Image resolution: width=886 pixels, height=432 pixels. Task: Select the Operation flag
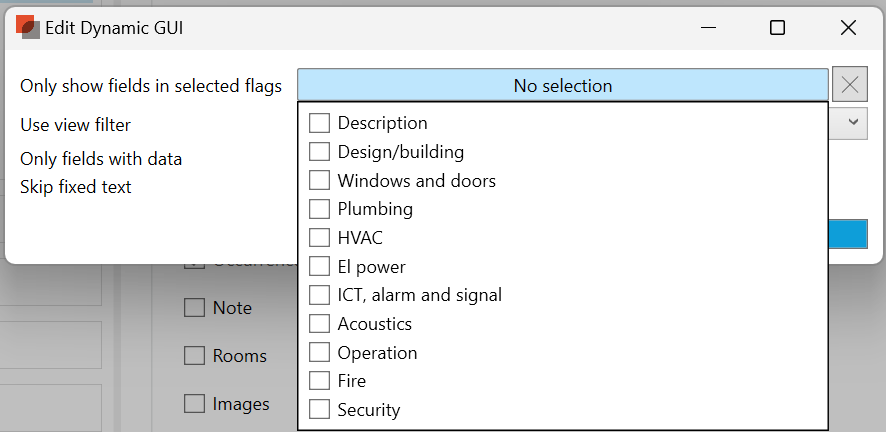click(319, 353)
